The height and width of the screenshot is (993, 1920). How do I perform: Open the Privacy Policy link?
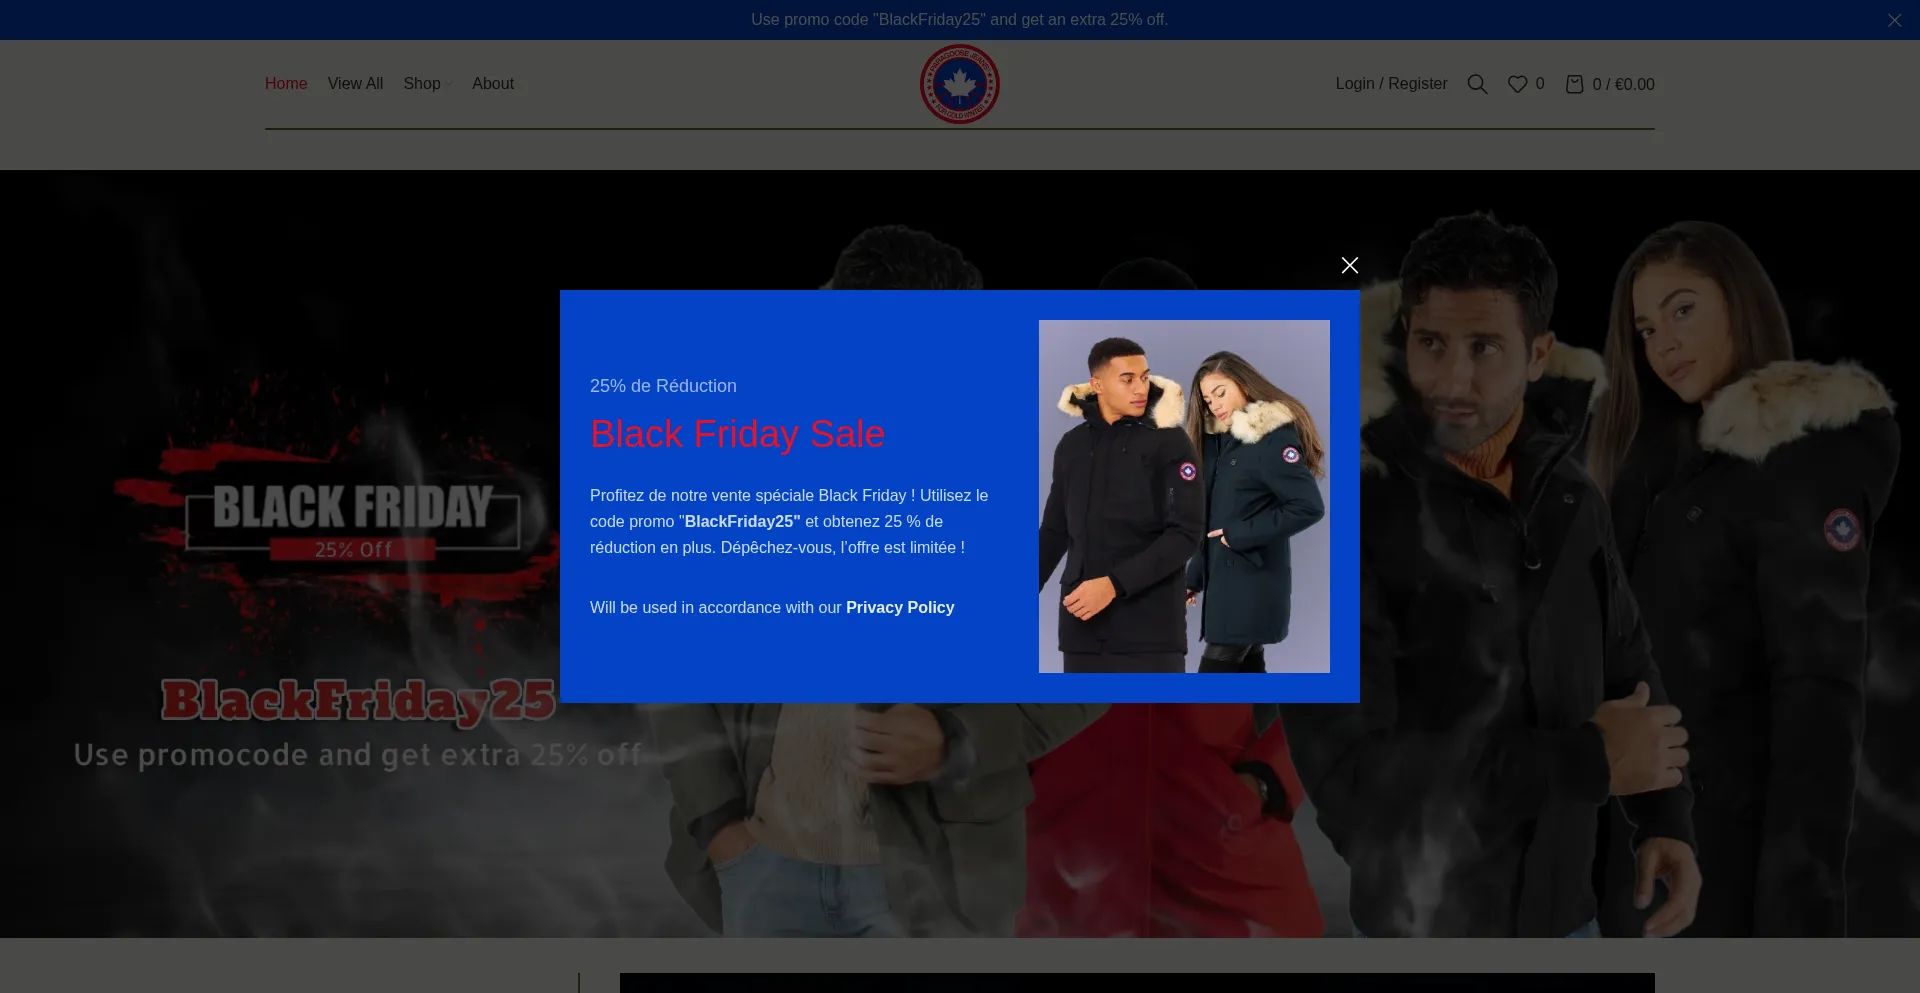900,608
